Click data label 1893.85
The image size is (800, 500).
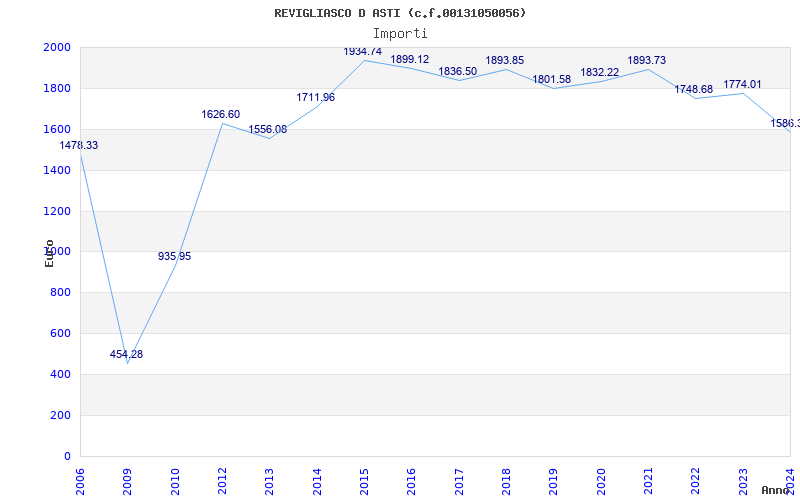pyautogui.click(x=505, y=60)
